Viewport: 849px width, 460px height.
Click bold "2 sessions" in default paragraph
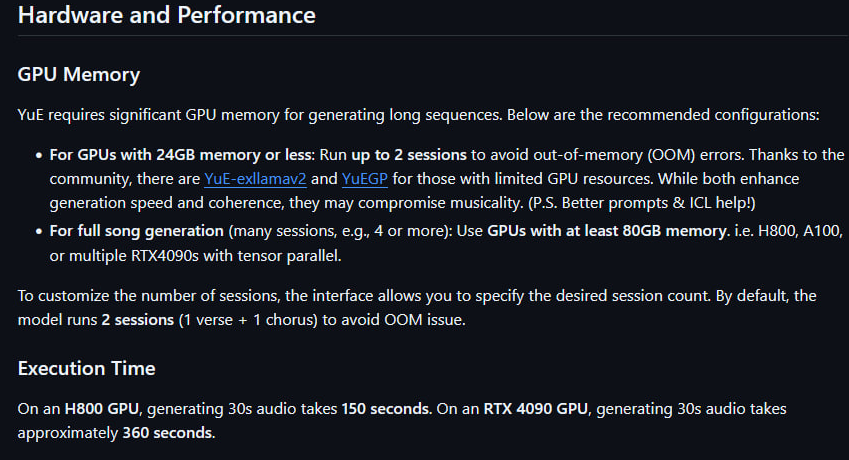point(138,320)
